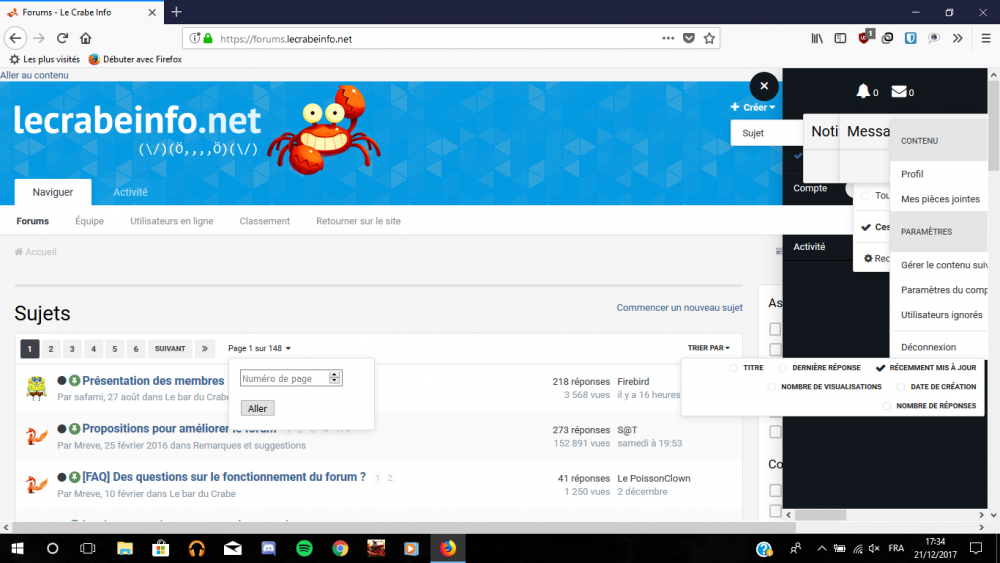This screenshot has width=1000, height=563.
Task: Open Utilisateurs en ligne
Action: point(172,221)
